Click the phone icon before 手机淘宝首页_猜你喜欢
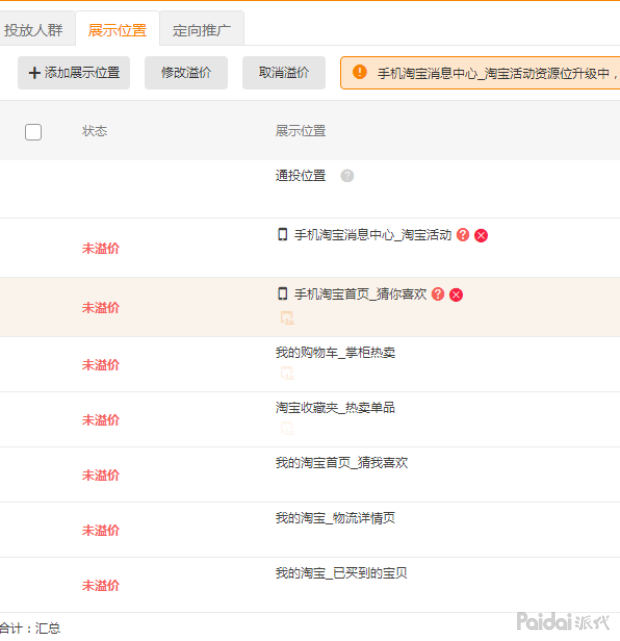 point(282,294)
